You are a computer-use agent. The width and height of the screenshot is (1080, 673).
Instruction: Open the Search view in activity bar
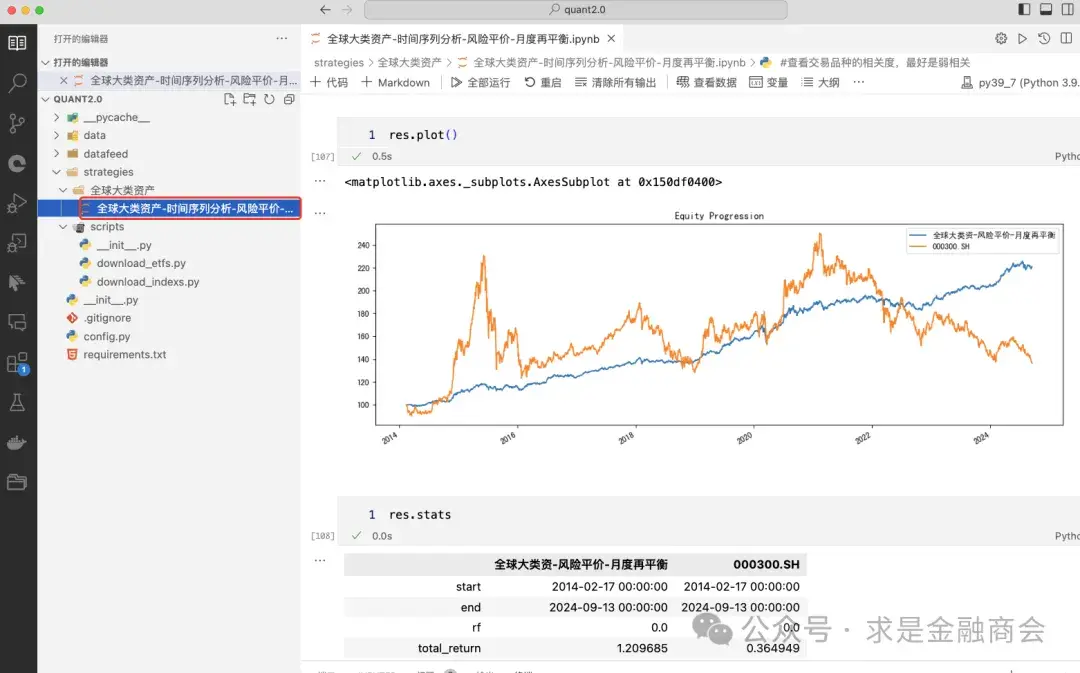pyautogui.click(x=17, y=83)
